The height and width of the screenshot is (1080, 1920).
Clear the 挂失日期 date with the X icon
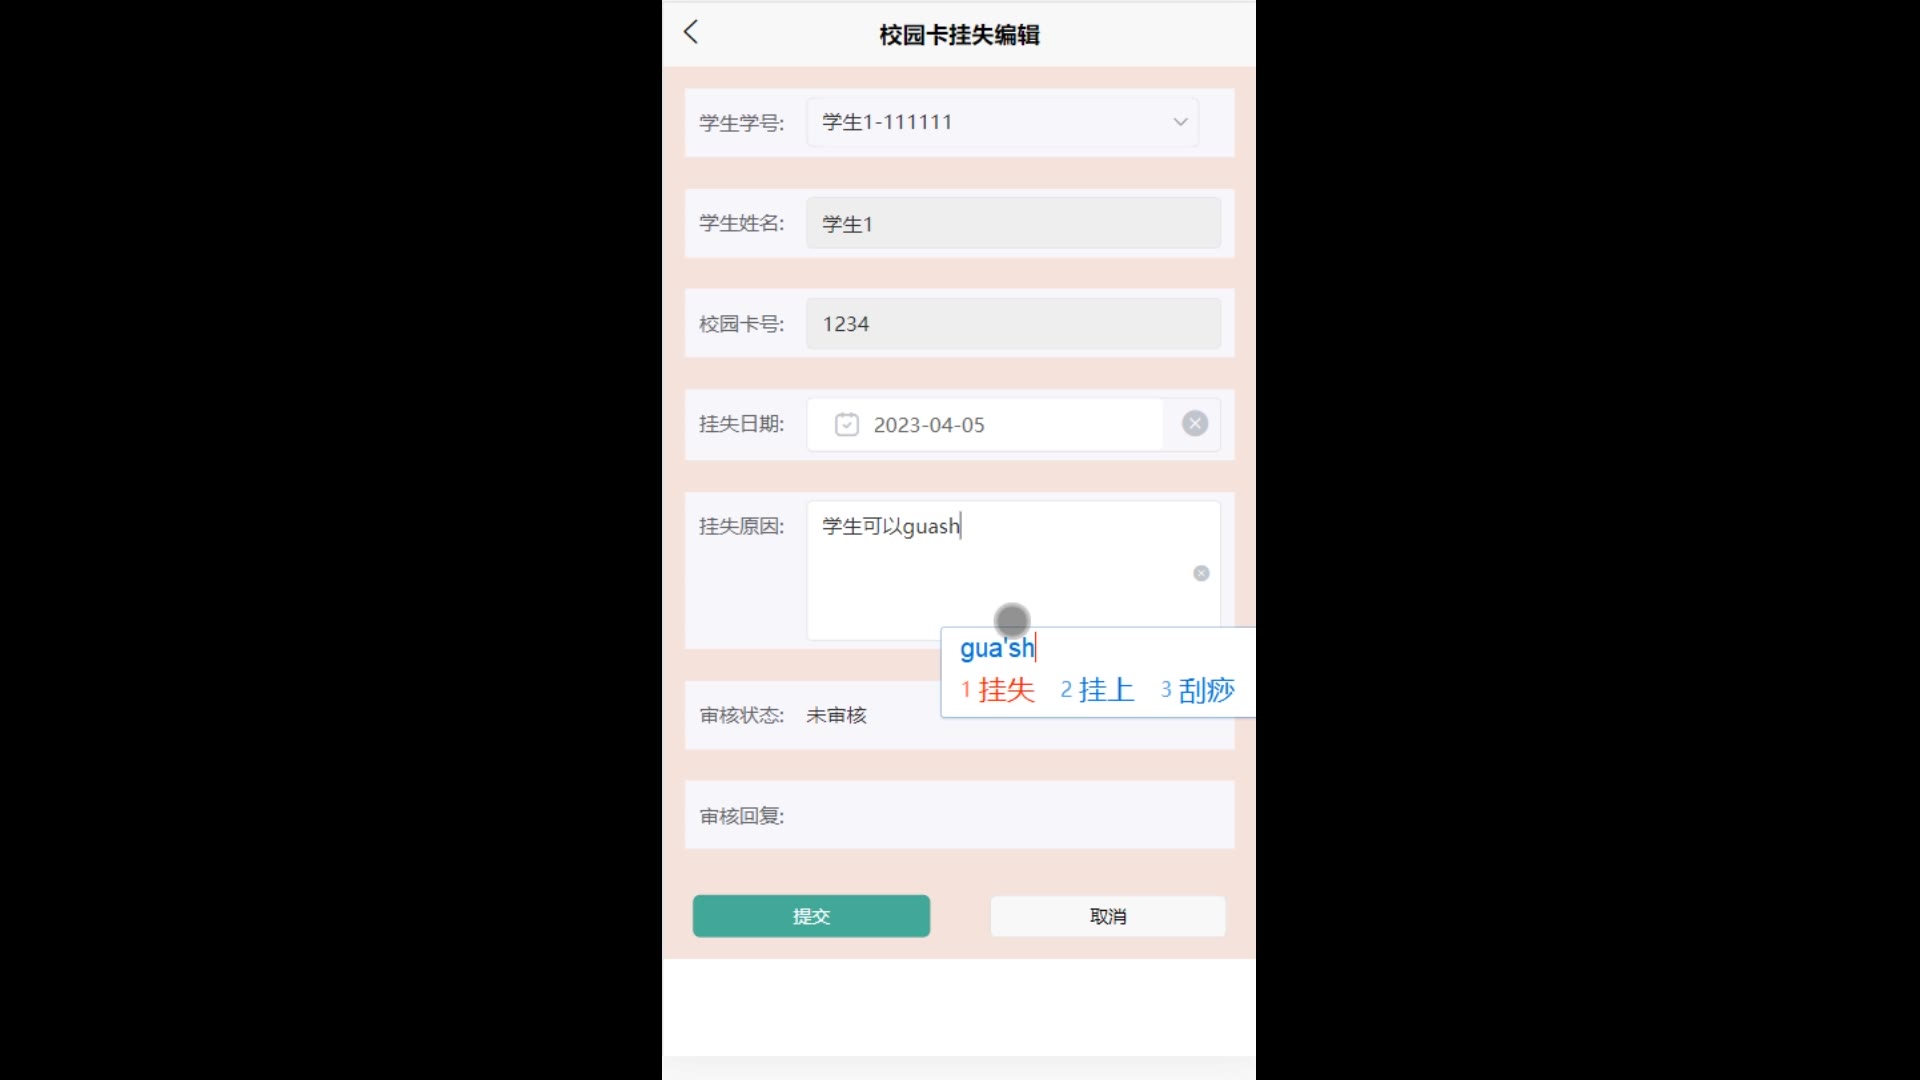point(1194,424)
